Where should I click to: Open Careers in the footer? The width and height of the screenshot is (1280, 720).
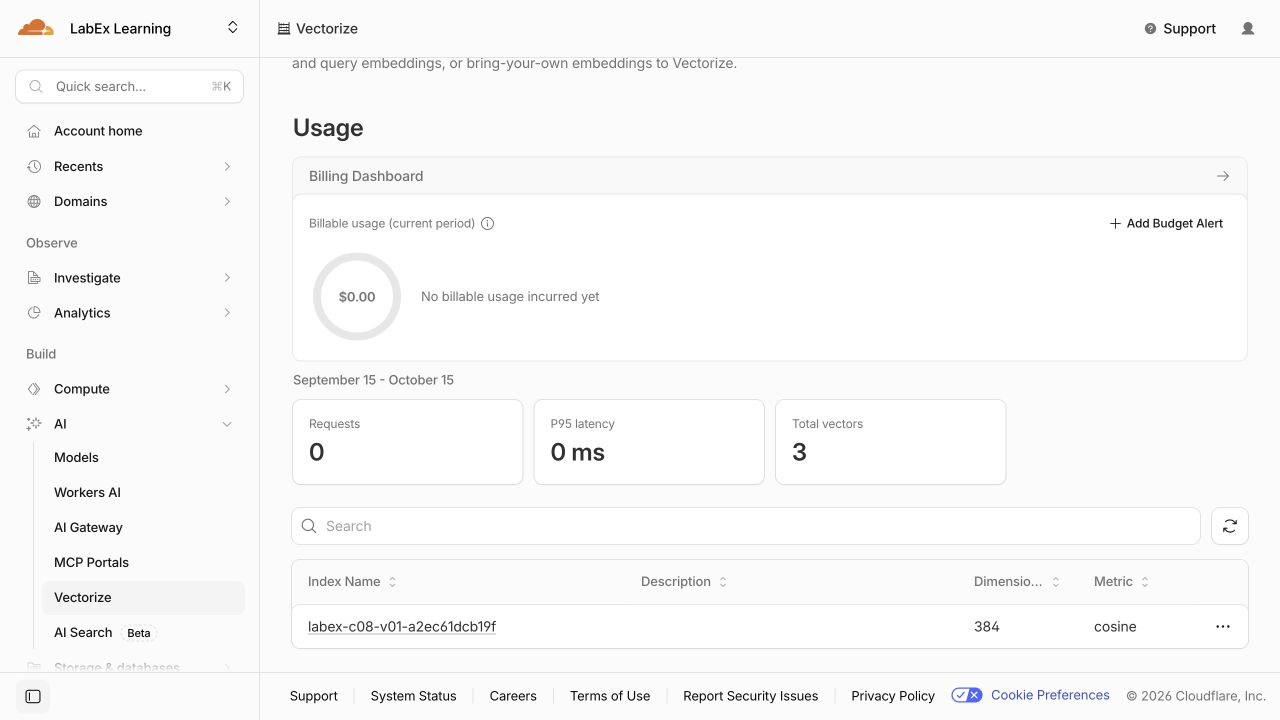[513, 696]
